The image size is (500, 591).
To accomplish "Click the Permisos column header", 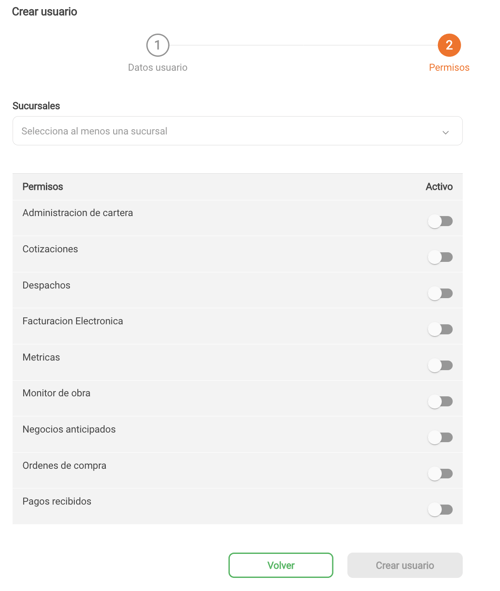I will [x=43, y=187].
